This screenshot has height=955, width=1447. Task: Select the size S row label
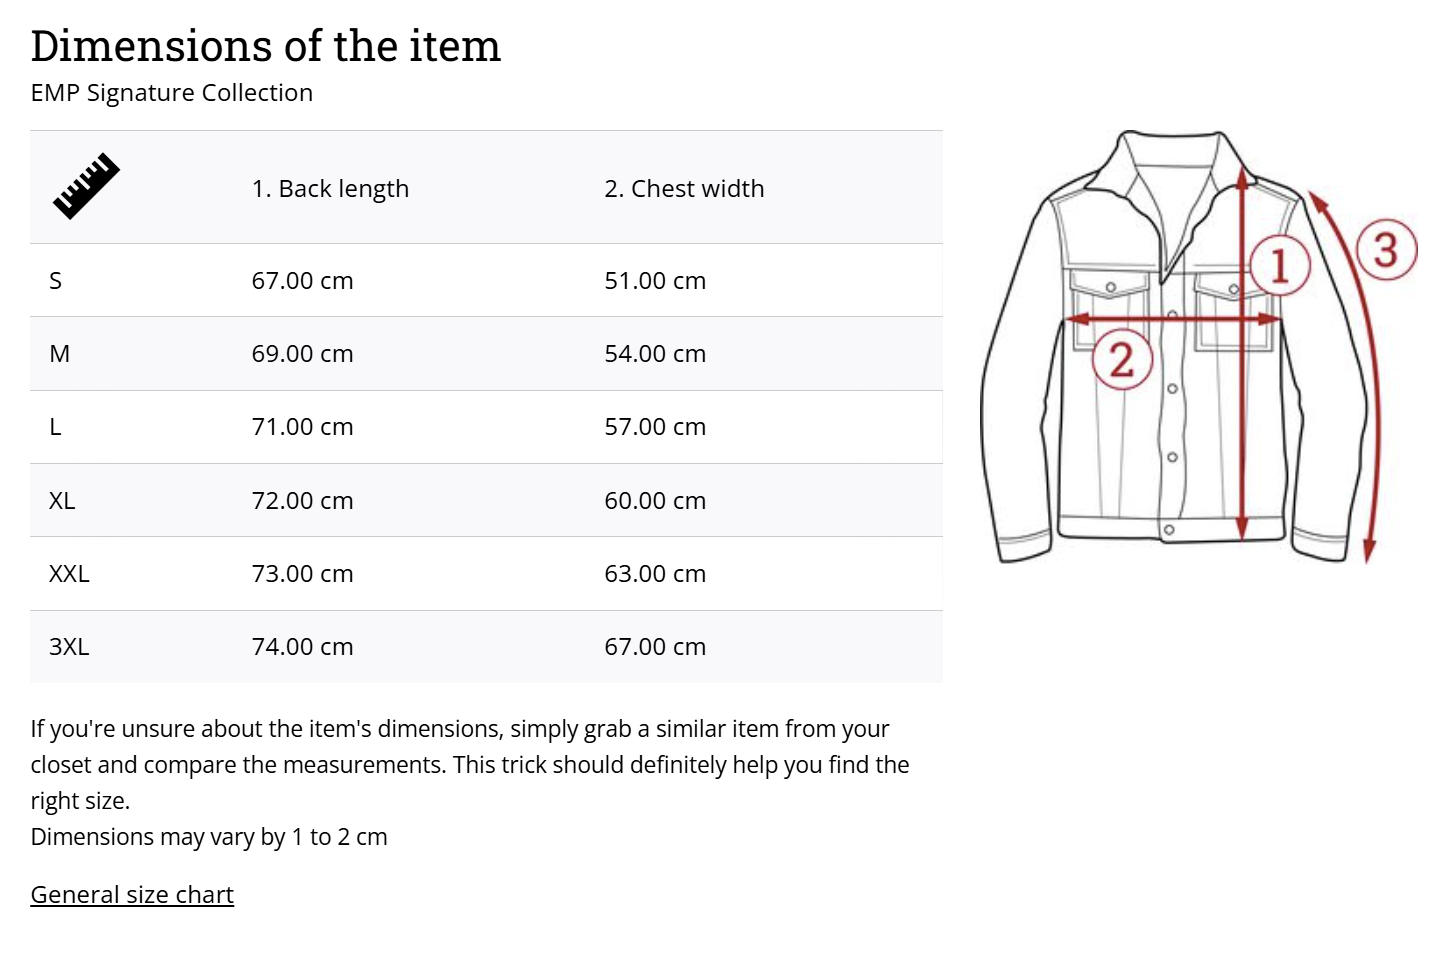(56, 281)
